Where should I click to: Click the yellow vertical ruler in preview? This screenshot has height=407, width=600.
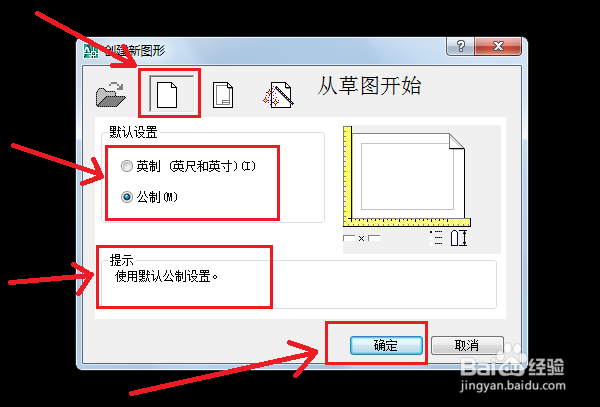(347, 173)
